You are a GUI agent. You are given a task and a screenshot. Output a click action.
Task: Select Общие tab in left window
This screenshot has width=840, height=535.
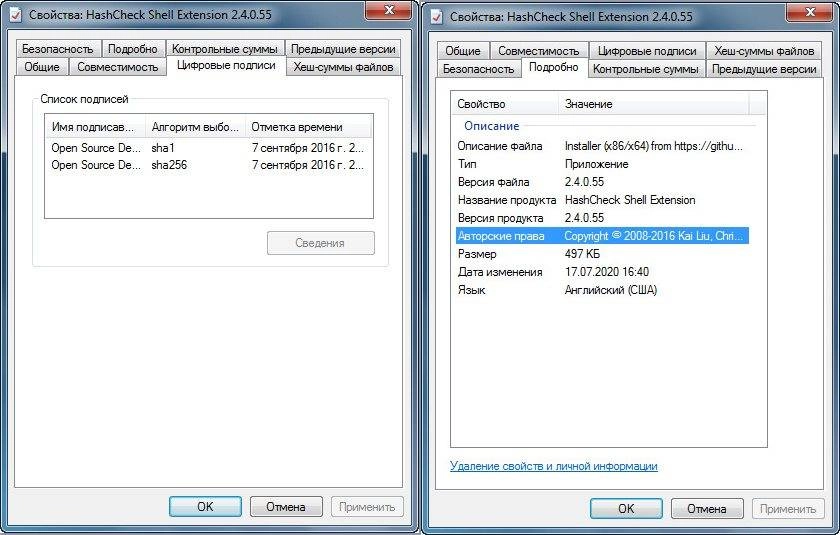click(42, 67)
